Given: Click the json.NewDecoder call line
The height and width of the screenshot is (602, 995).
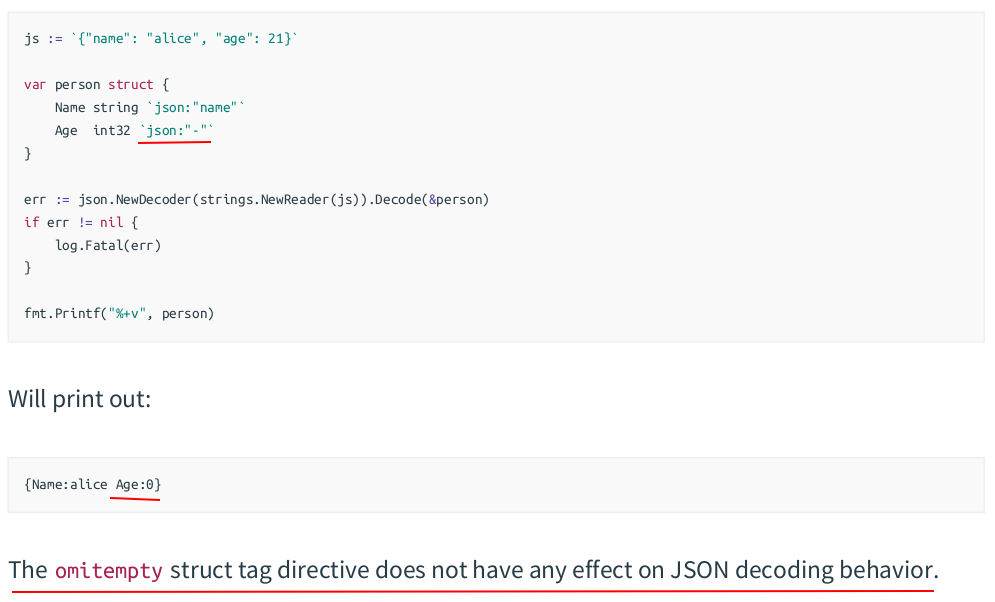Looking at the screenshot, I should (256, 199).
